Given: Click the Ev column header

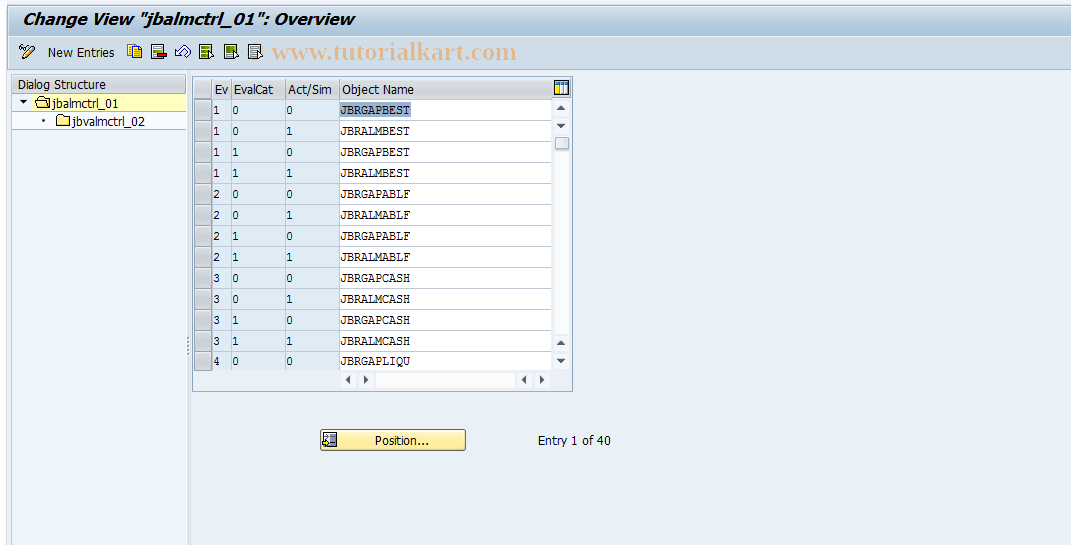Looking at the screenshot, I should [221, 89].
